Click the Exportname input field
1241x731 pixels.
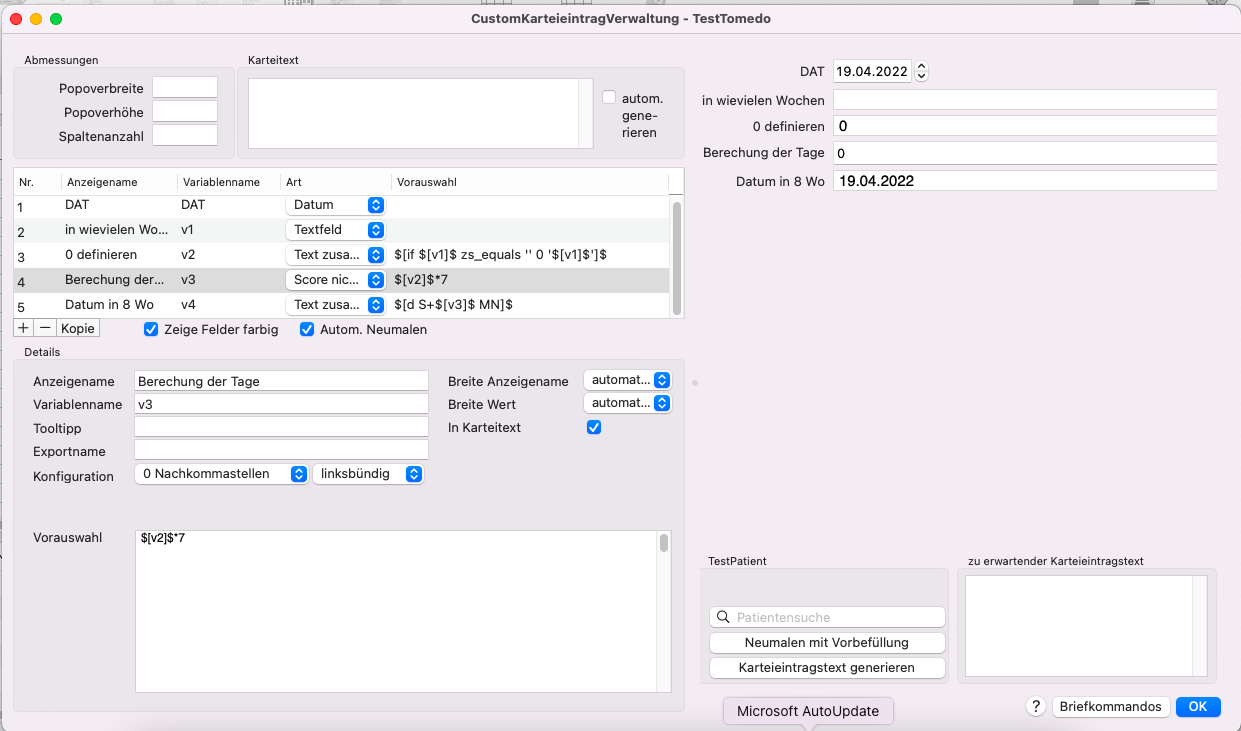pyautogui.click(x=281, y=451)
